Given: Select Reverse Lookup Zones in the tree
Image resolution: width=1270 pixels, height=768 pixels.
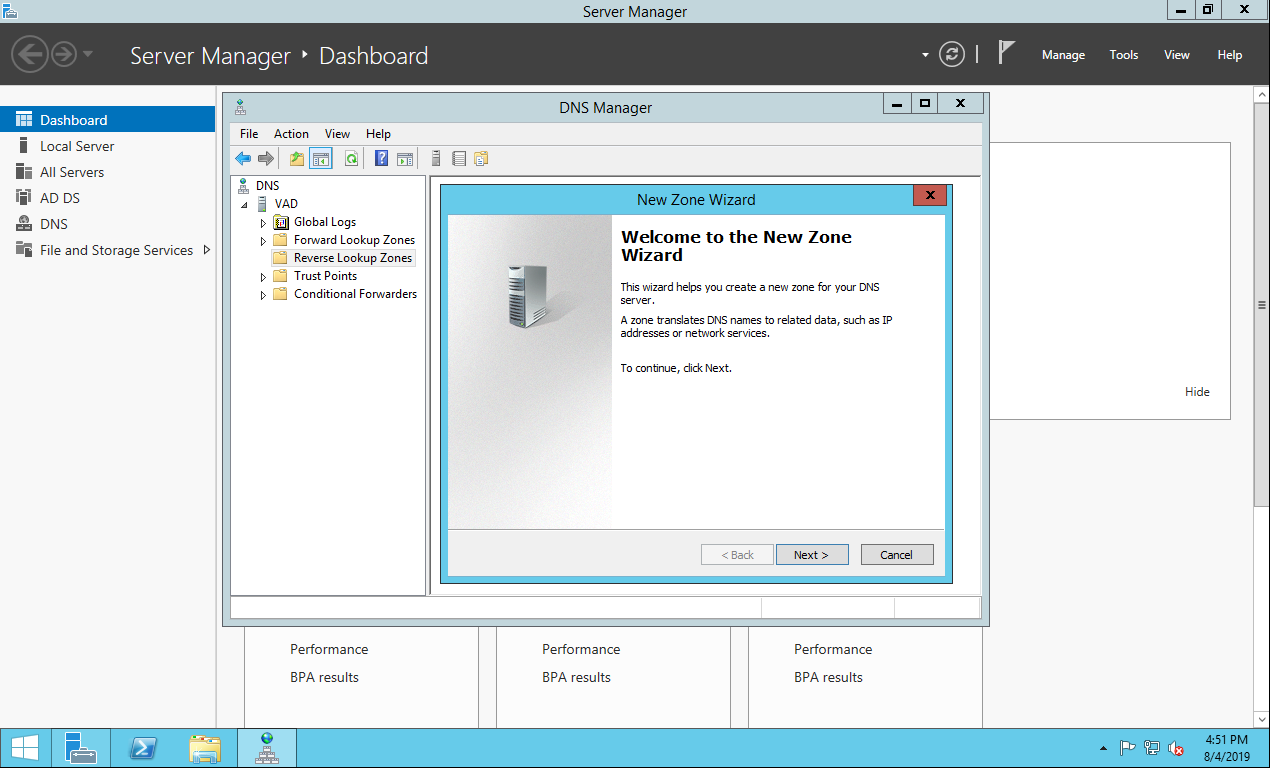Looking at the screenshot, I should click(352, 258).
